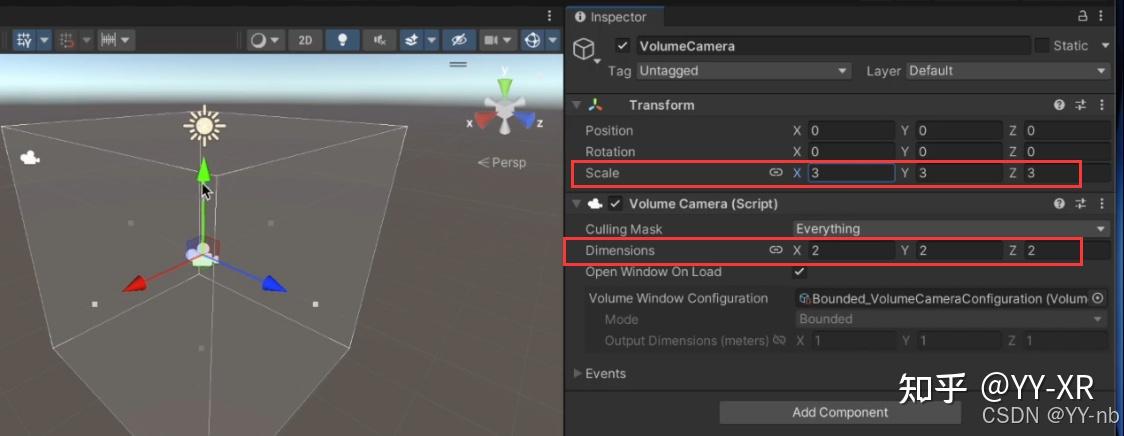This screenshot has width=1124, height=436.
Task: Click the red X move arrow handle
Action: tap(135, 284)
